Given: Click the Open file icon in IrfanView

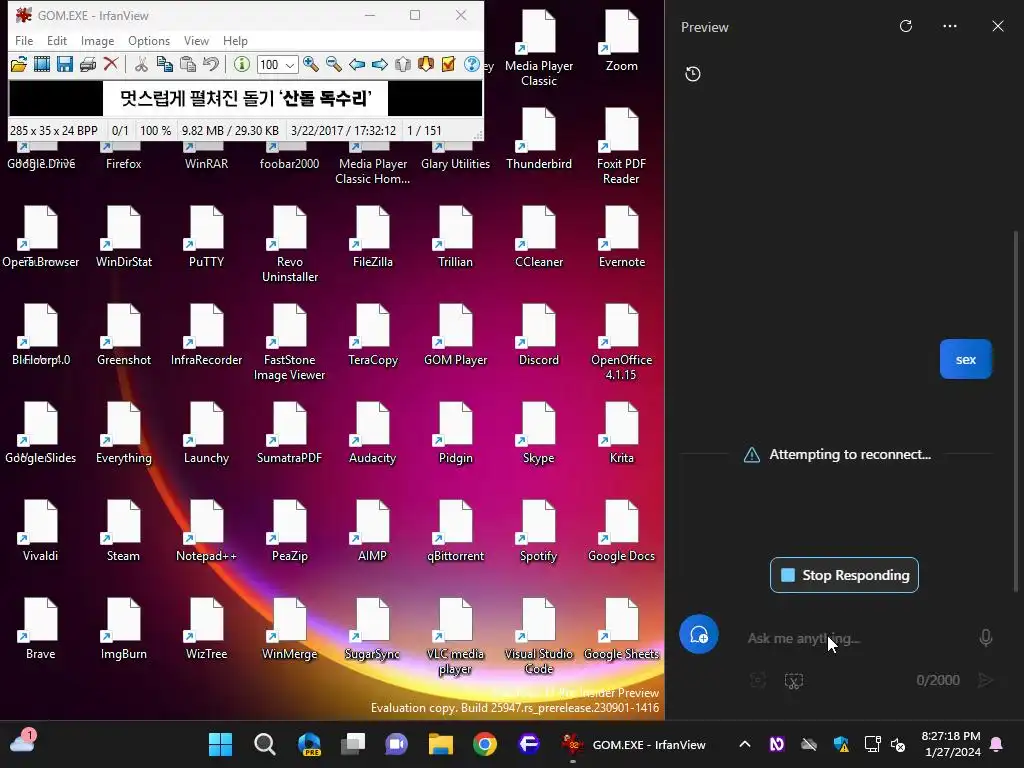Looking at the screenshot, I should coord(19,64).
